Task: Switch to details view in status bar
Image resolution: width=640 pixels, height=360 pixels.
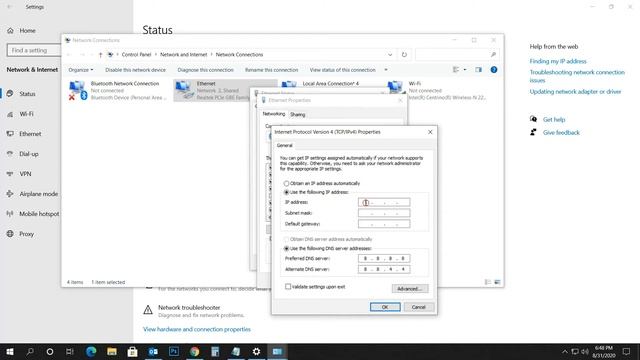Action: [488, 282]
